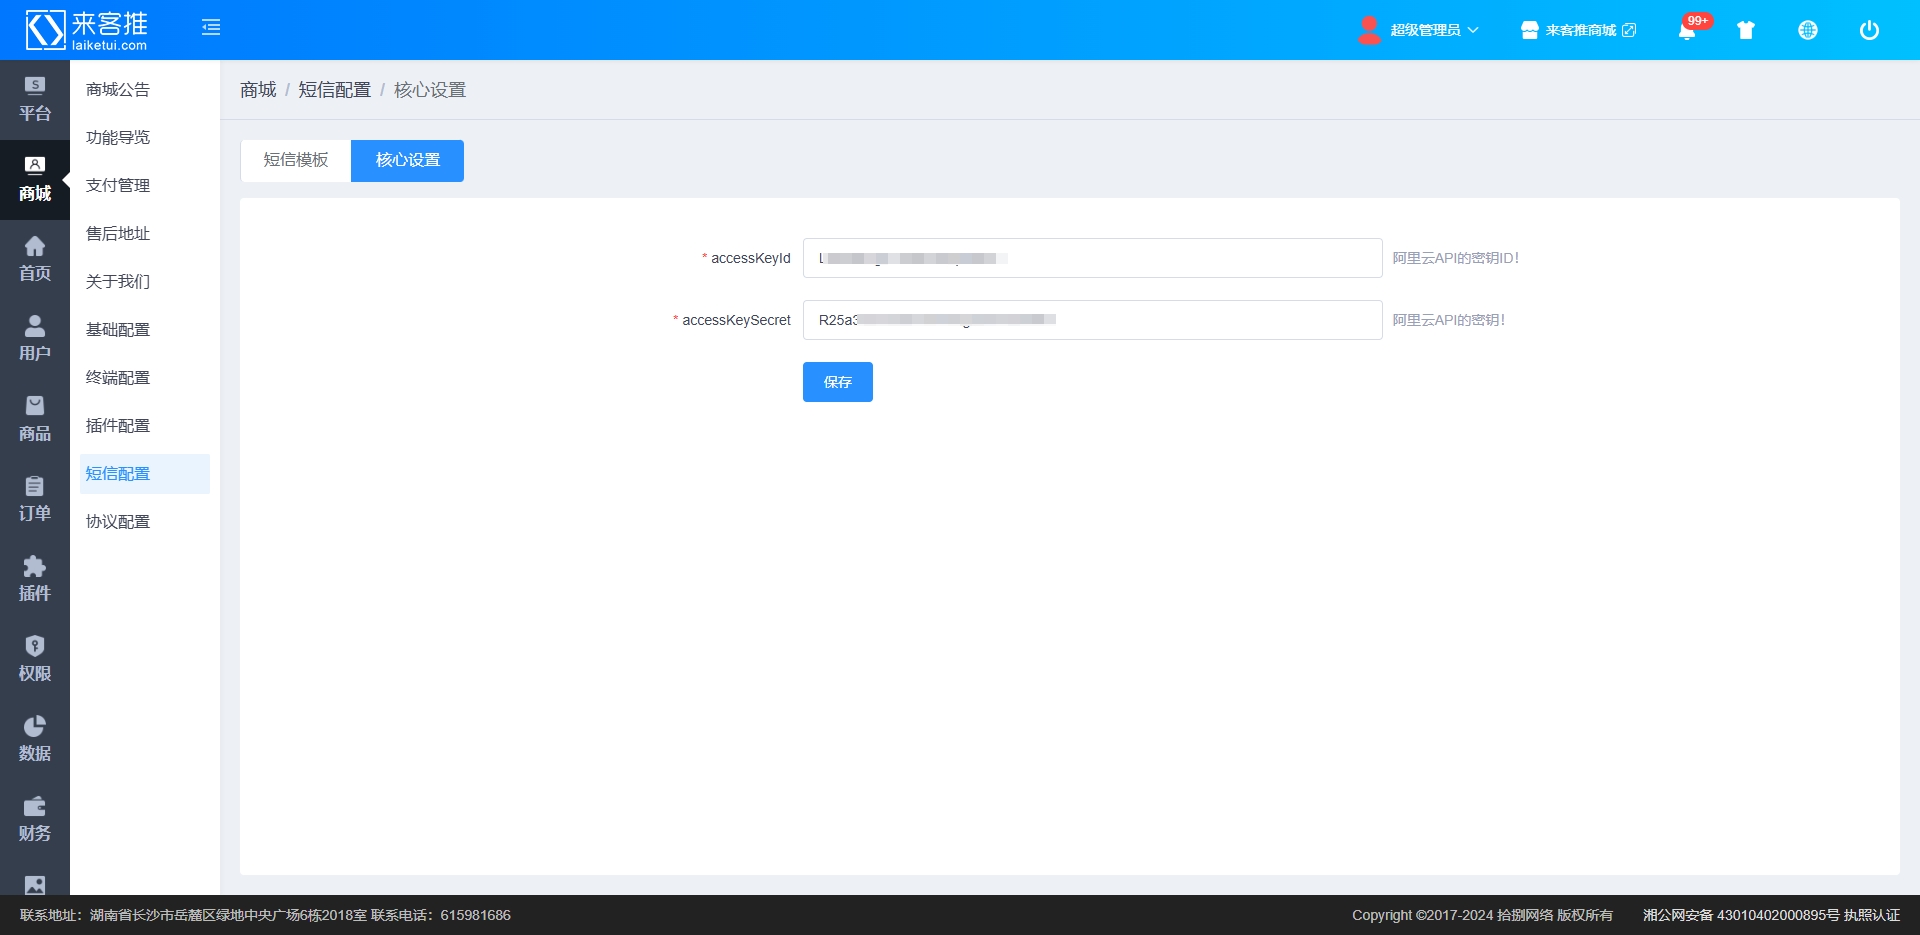Viewport: 1920px width, 935px height.
Task: Open 支付管理 in the submenu
Action: [x=118, y=185]
